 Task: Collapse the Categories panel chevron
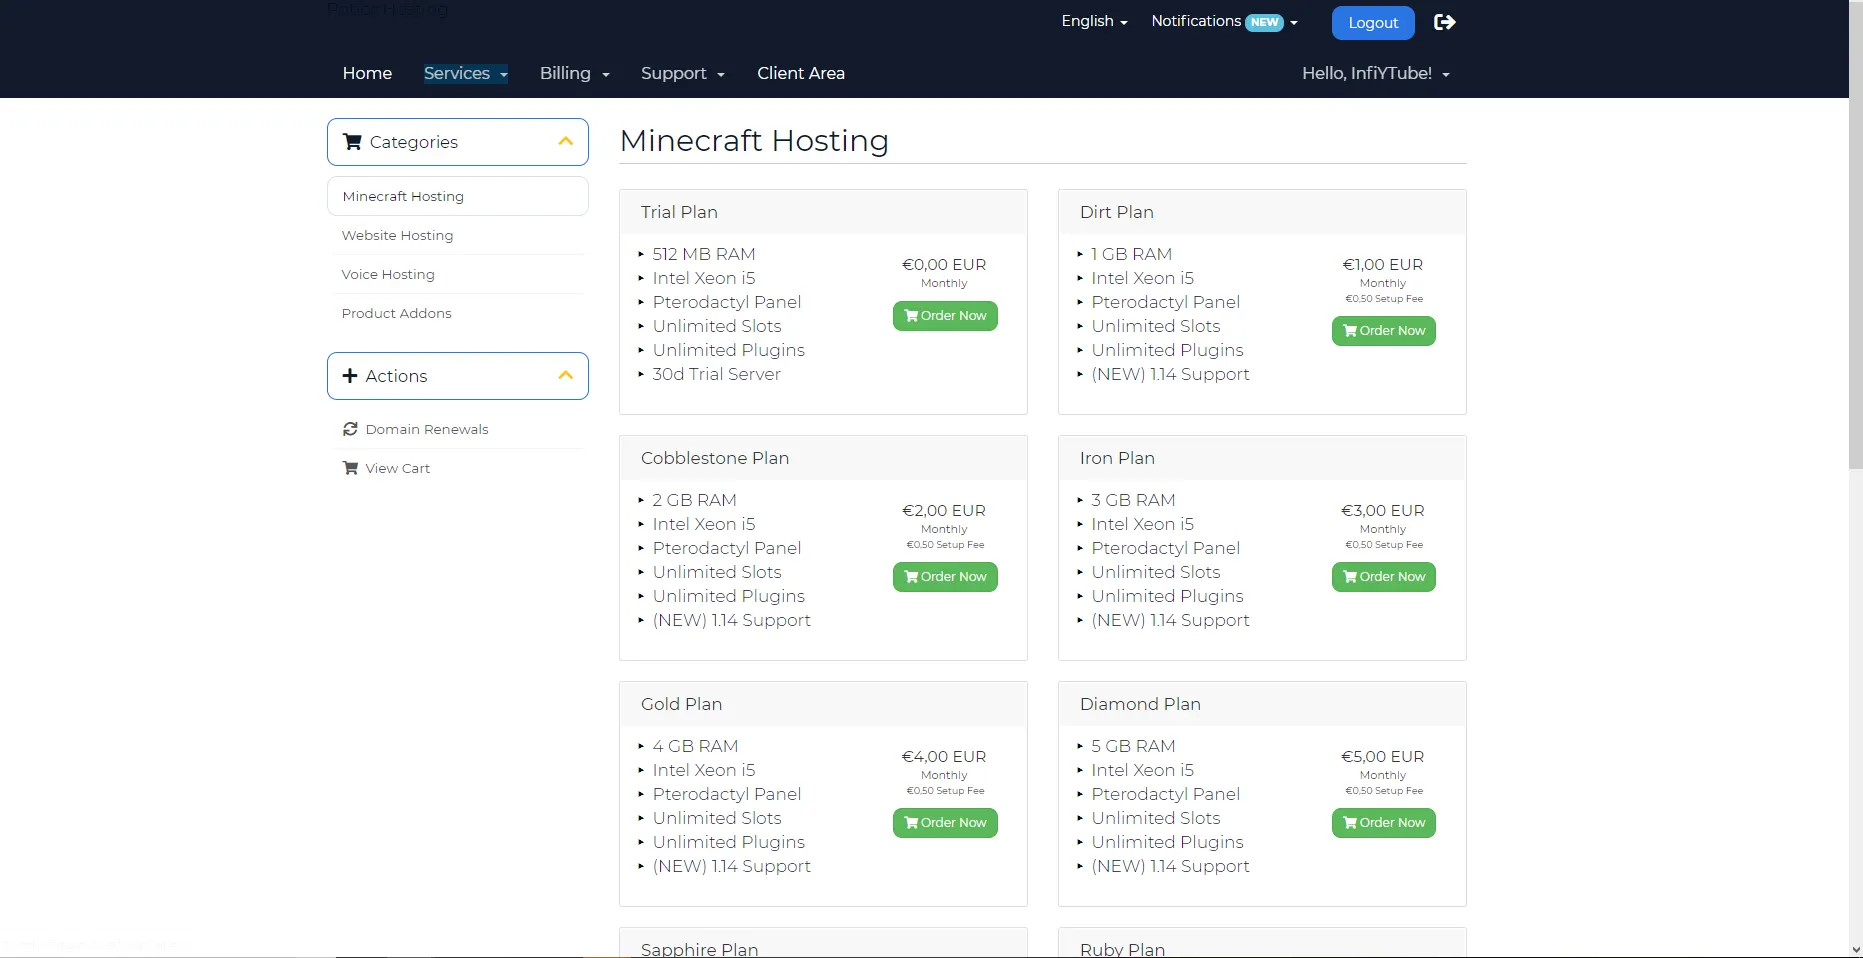click(565, 142)
